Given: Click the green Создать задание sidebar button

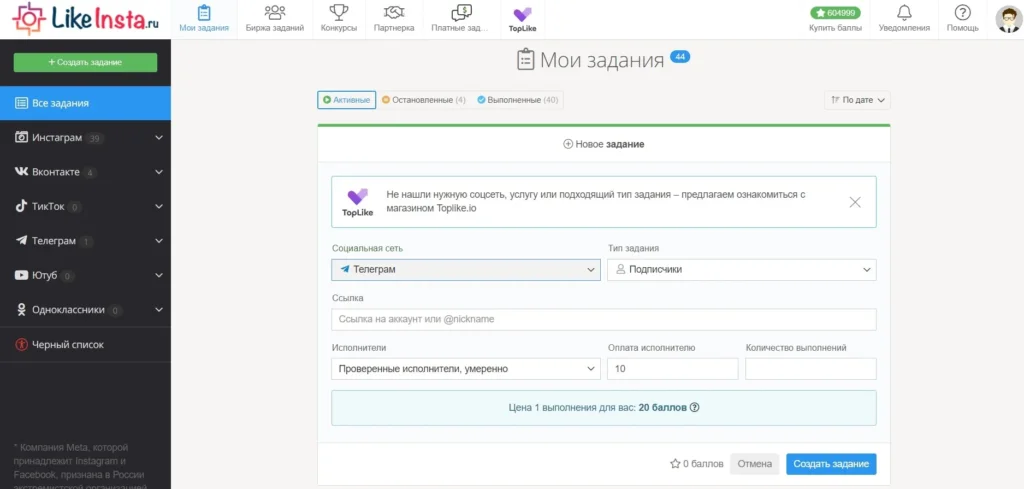Looking at the screenshot, I should point(86,62).
